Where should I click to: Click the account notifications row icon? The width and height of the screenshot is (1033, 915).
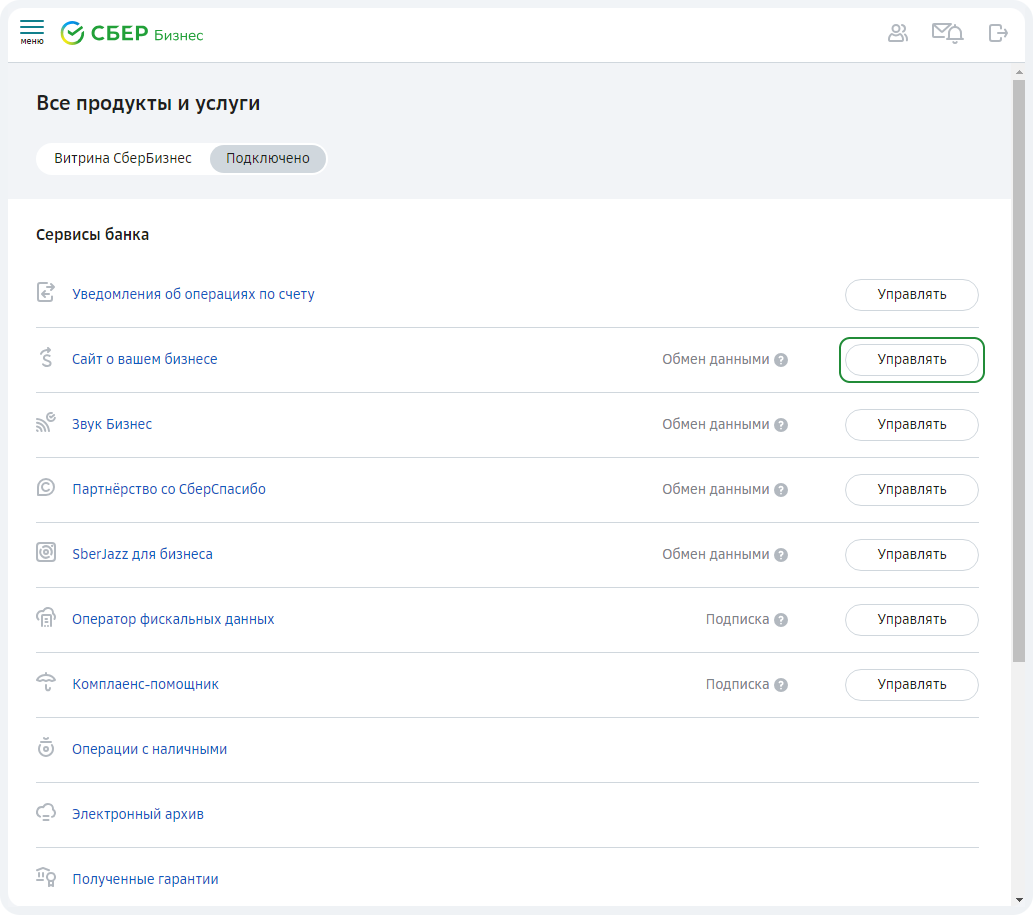pyautogui.click(x=45, y=292)
